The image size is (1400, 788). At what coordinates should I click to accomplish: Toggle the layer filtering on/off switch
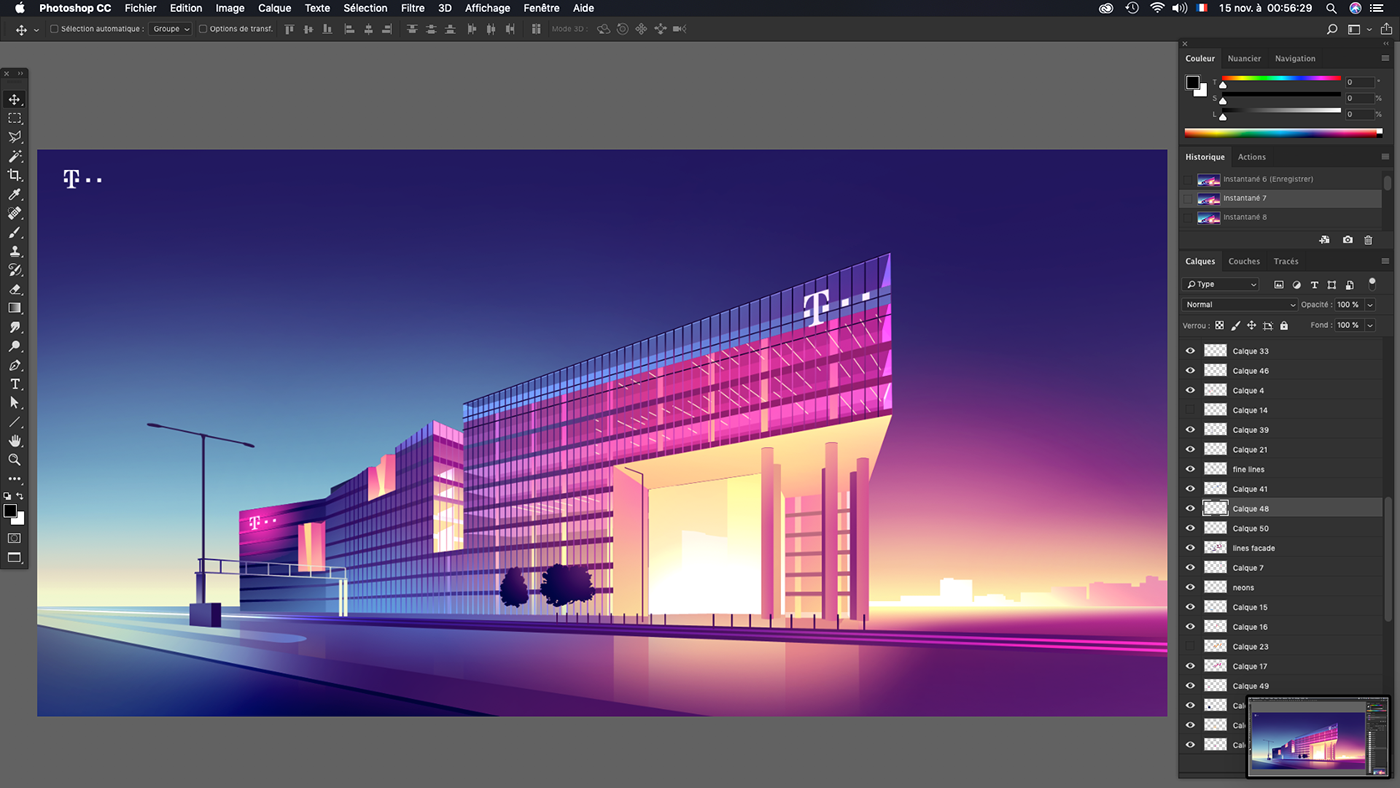1372,284
